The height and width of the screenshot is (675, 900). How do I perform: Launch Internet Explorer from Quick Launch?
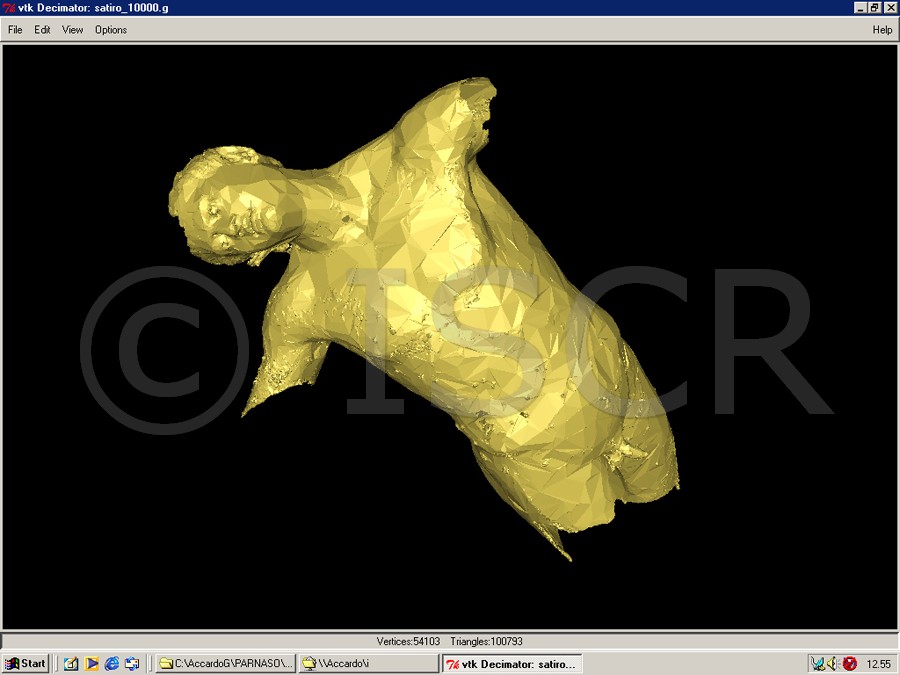pos(111,664)
